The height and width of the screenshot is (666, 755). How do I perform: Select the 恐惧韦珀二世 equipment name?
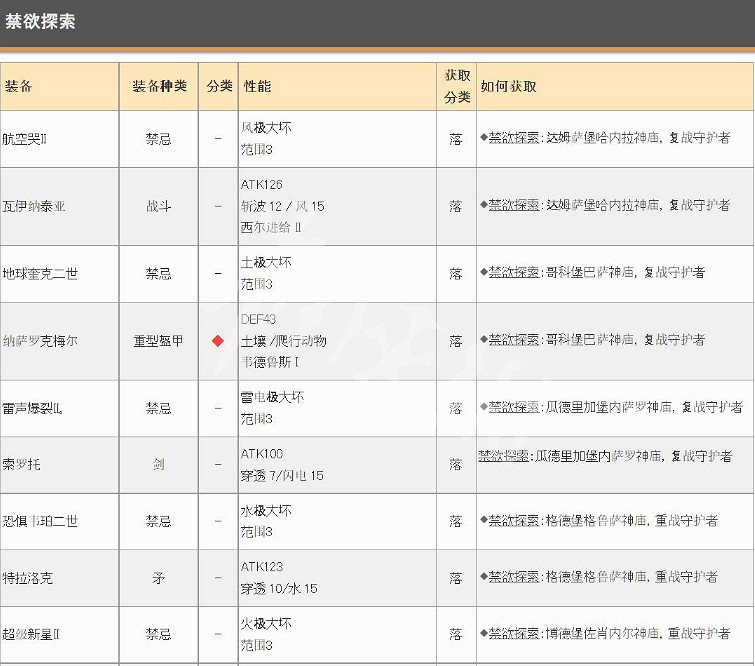(40, 521)
